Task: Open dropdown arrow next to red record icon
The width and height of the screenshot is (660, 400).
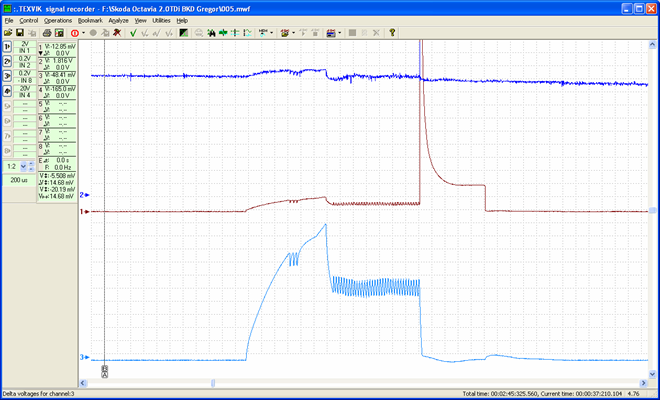Action: coord(83,33)
